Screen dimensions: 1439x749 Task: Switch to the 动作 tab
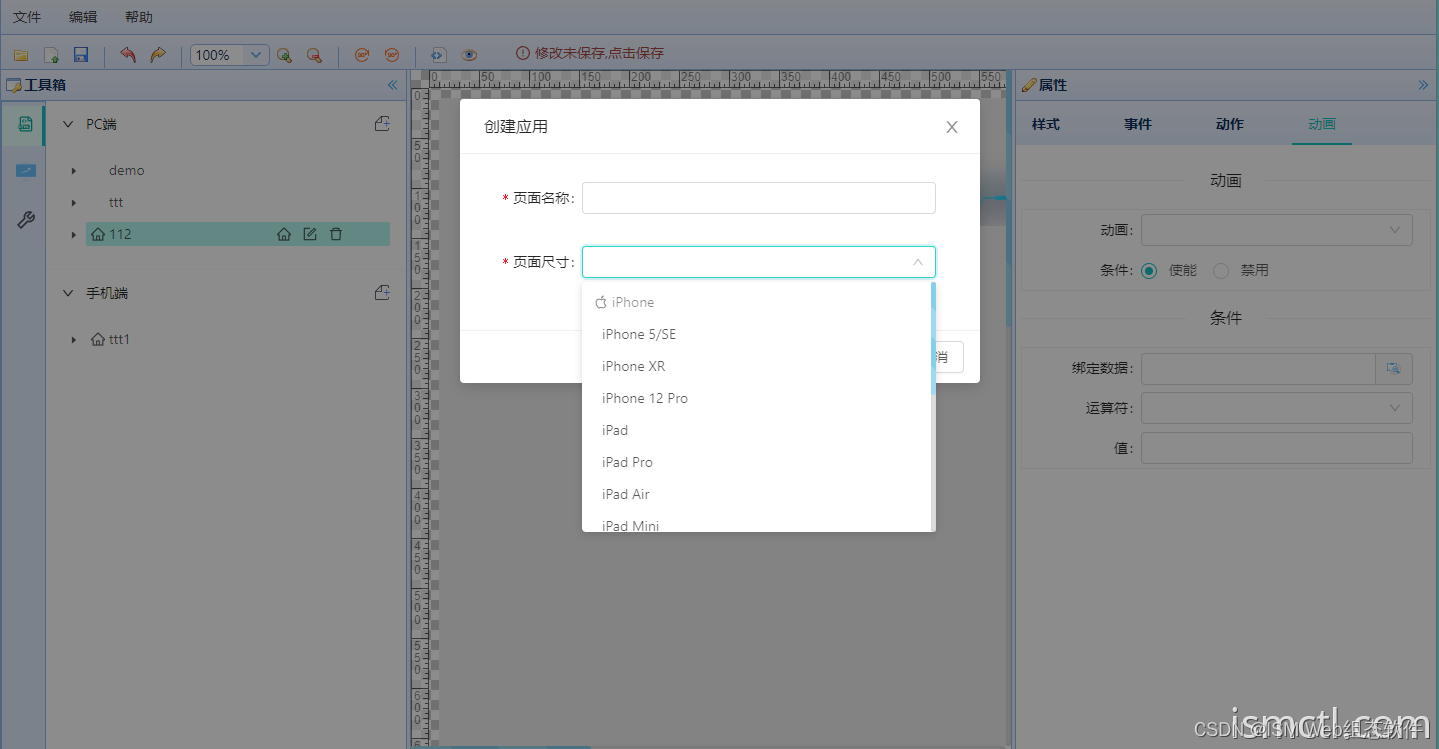pyautogui.click(x=1230, y=124)
